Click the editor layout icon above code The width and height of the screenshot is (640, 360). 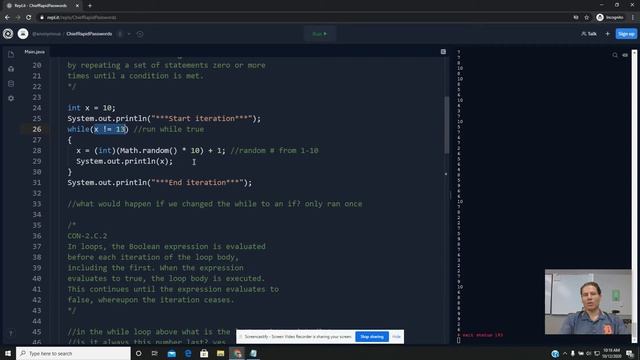[443, 52]
